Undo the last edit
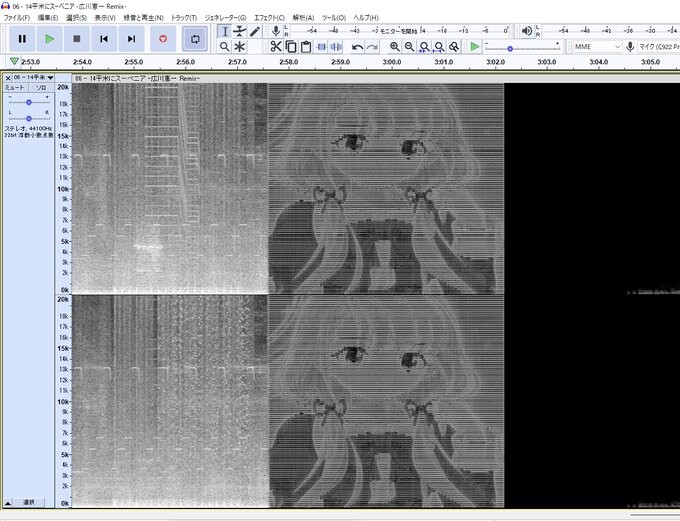Image resolution: width=680 pixels, height=521 pixels. point(357,46)
